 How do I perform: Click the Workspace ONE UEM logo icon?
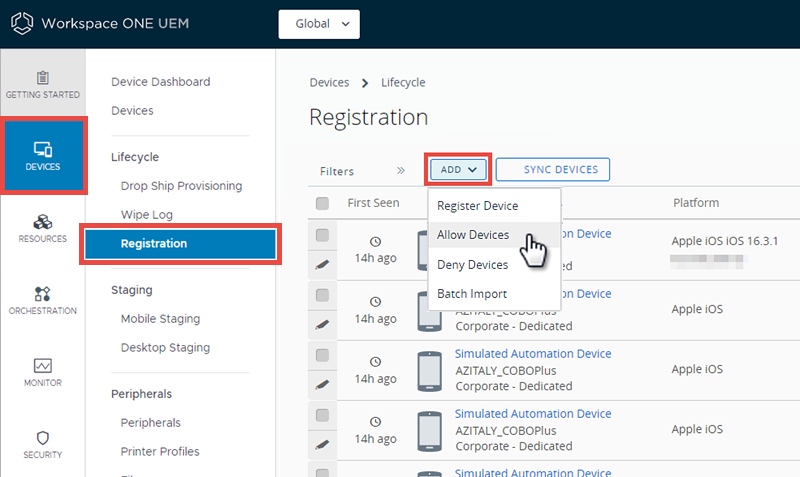pyautogui.click(x=22, y=23)
